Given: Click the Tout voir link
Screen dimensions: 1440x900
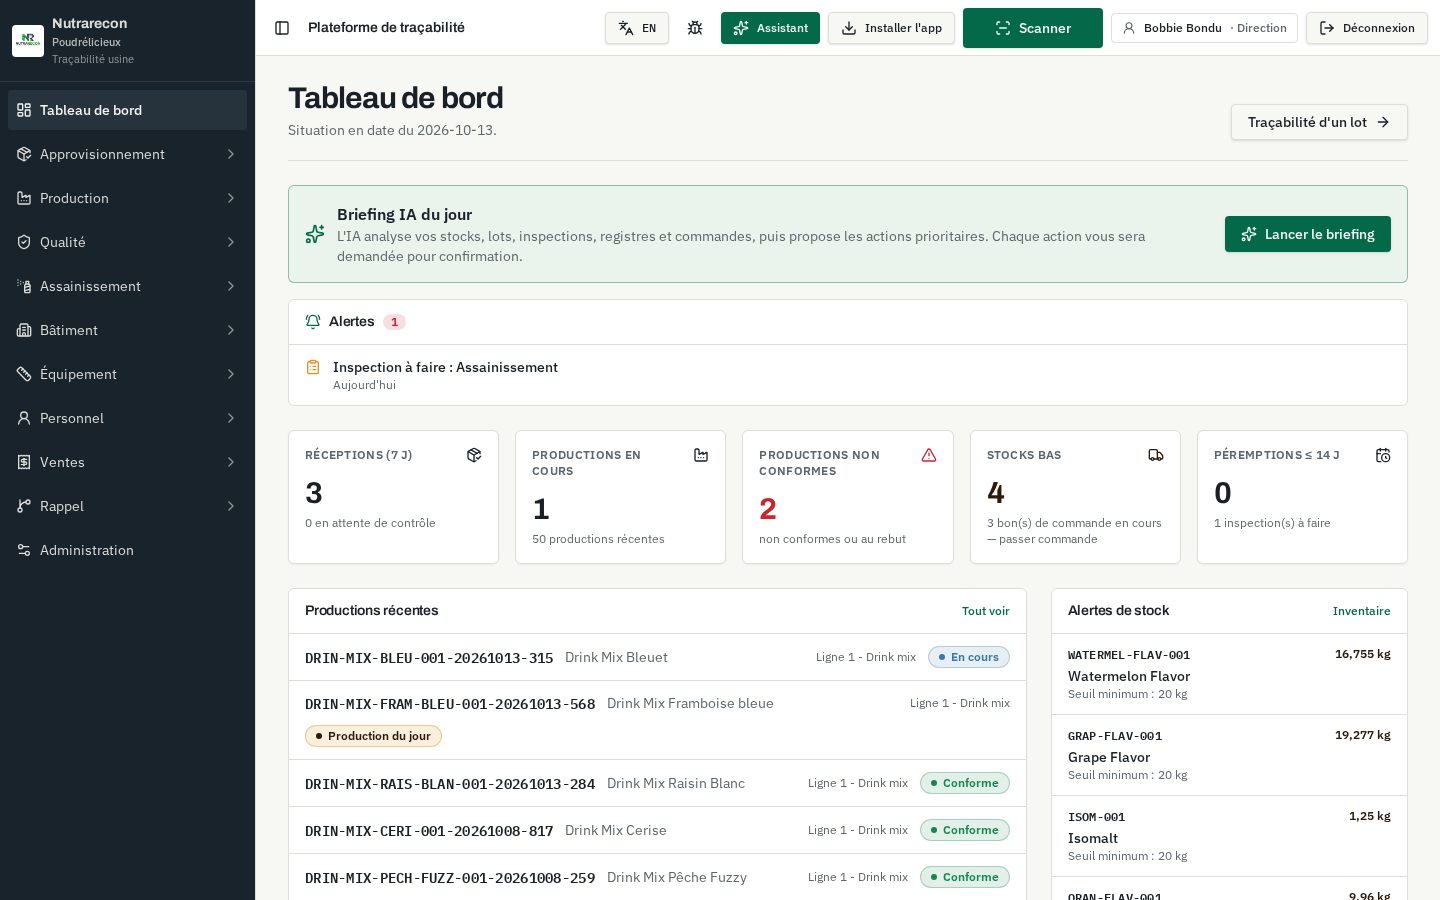Looking at the screenshot, I should pos(986,611).
